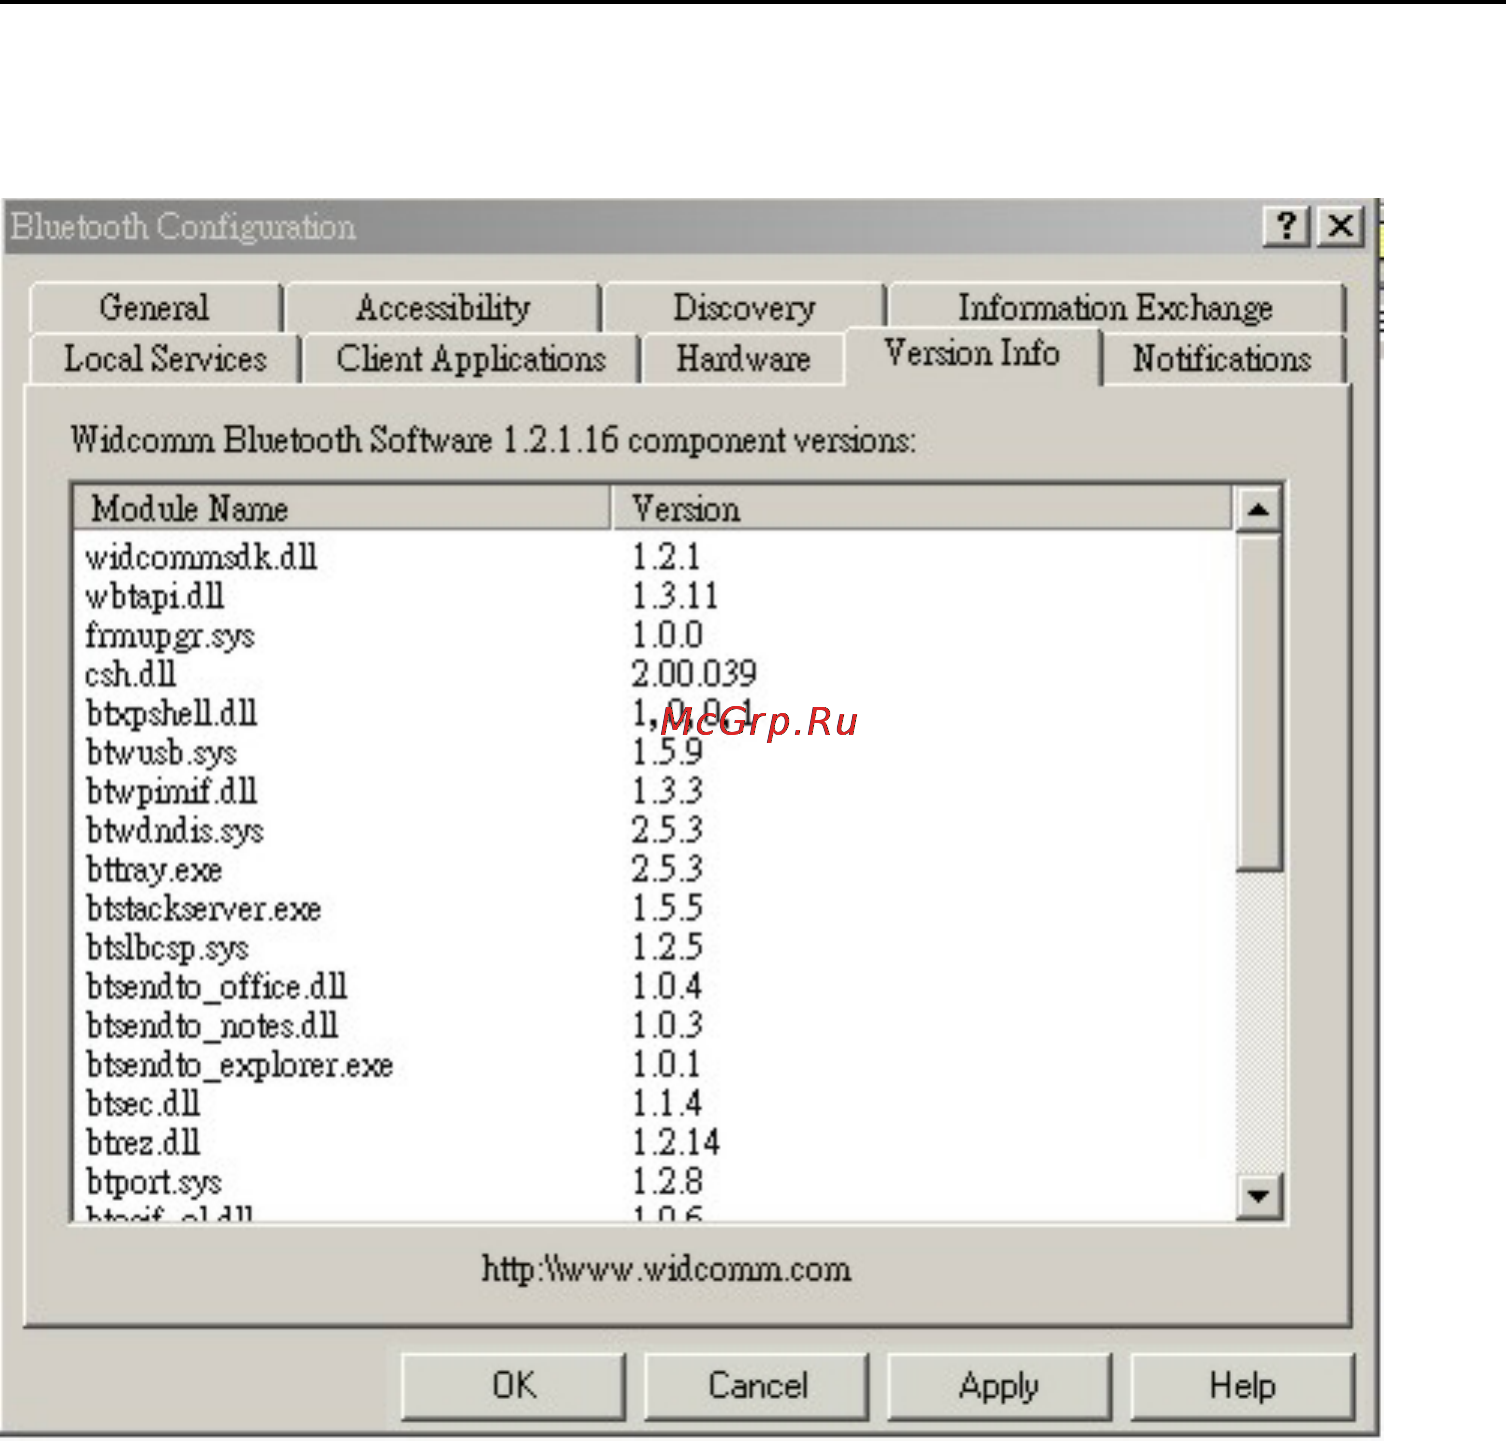Click version 1.5.5 of btstackserver.exe
The height and width of the screenshot is (1441, 1506).
[x=667, y=908]
